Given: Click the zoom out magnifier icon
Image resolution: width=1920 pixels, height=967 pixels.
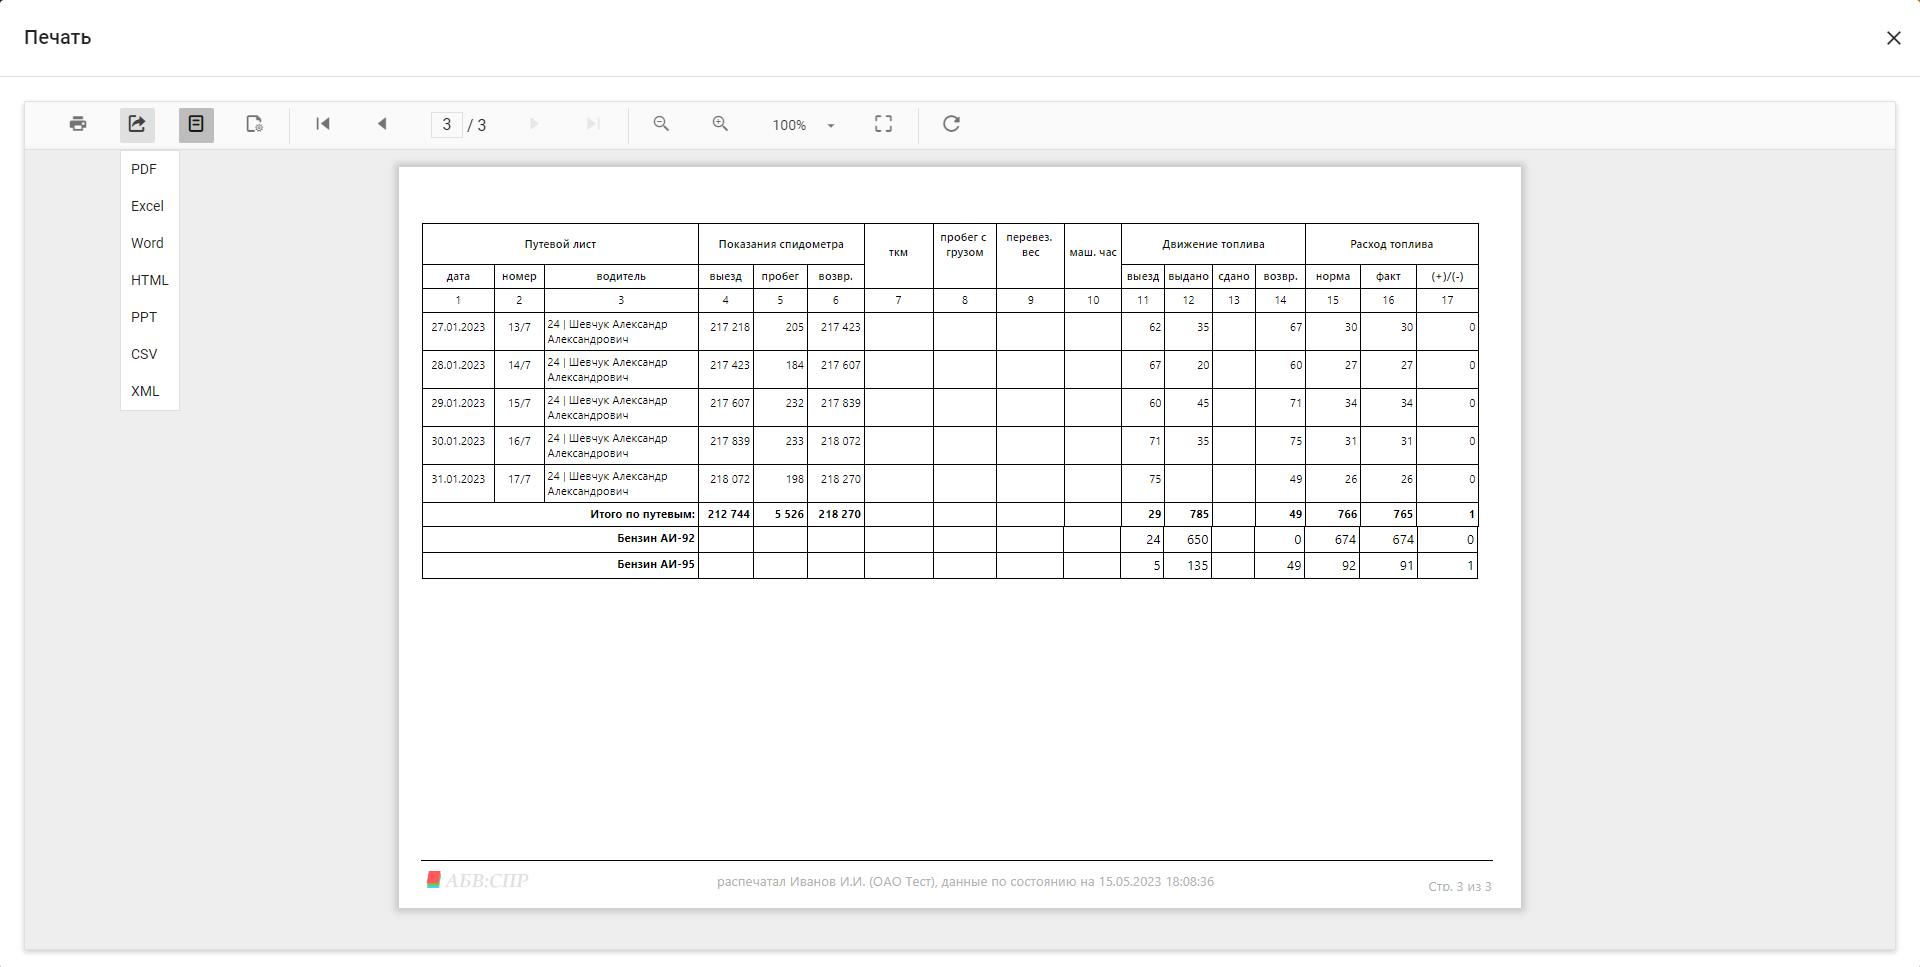Looking at the screenshot, I should [661, 124].
